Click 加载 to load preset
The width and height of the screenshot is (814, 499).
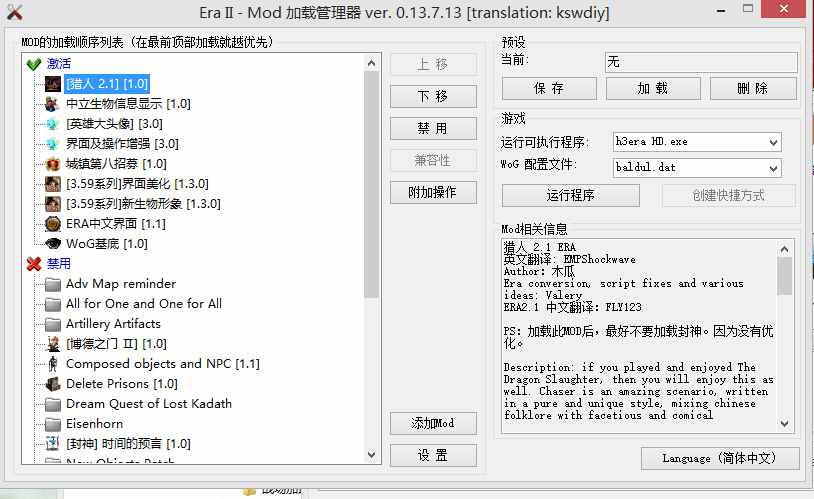coord(653,88)
